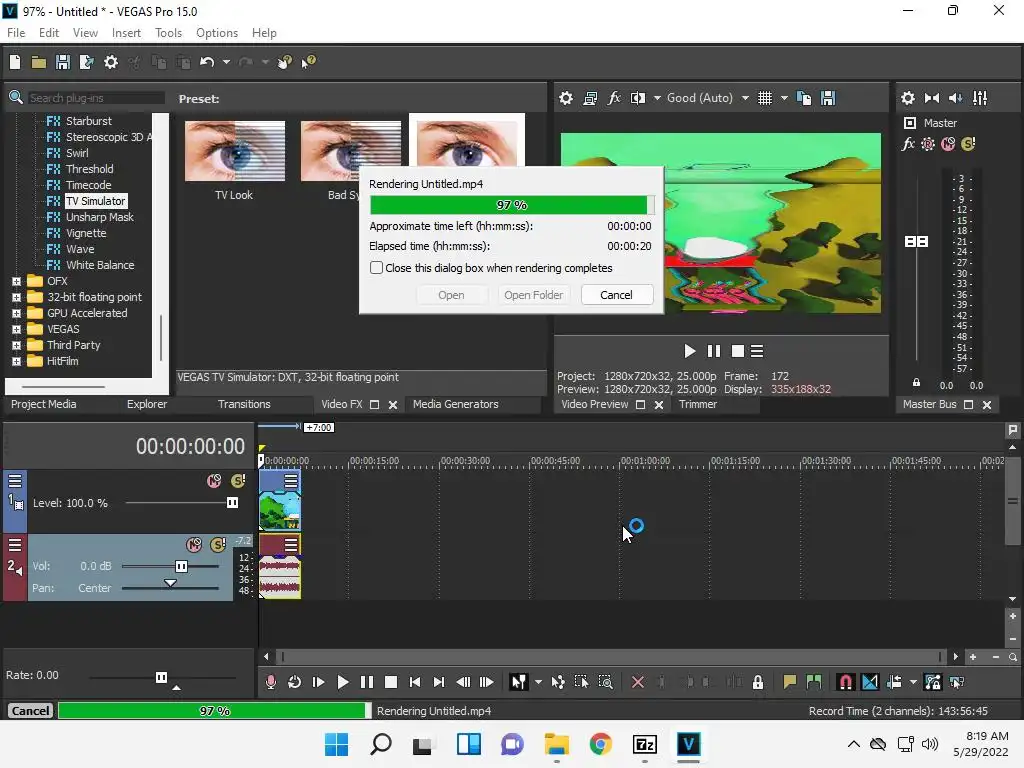Stop playback in the timeline transport bar
The image size is (1024, 768).
[391, 682]
